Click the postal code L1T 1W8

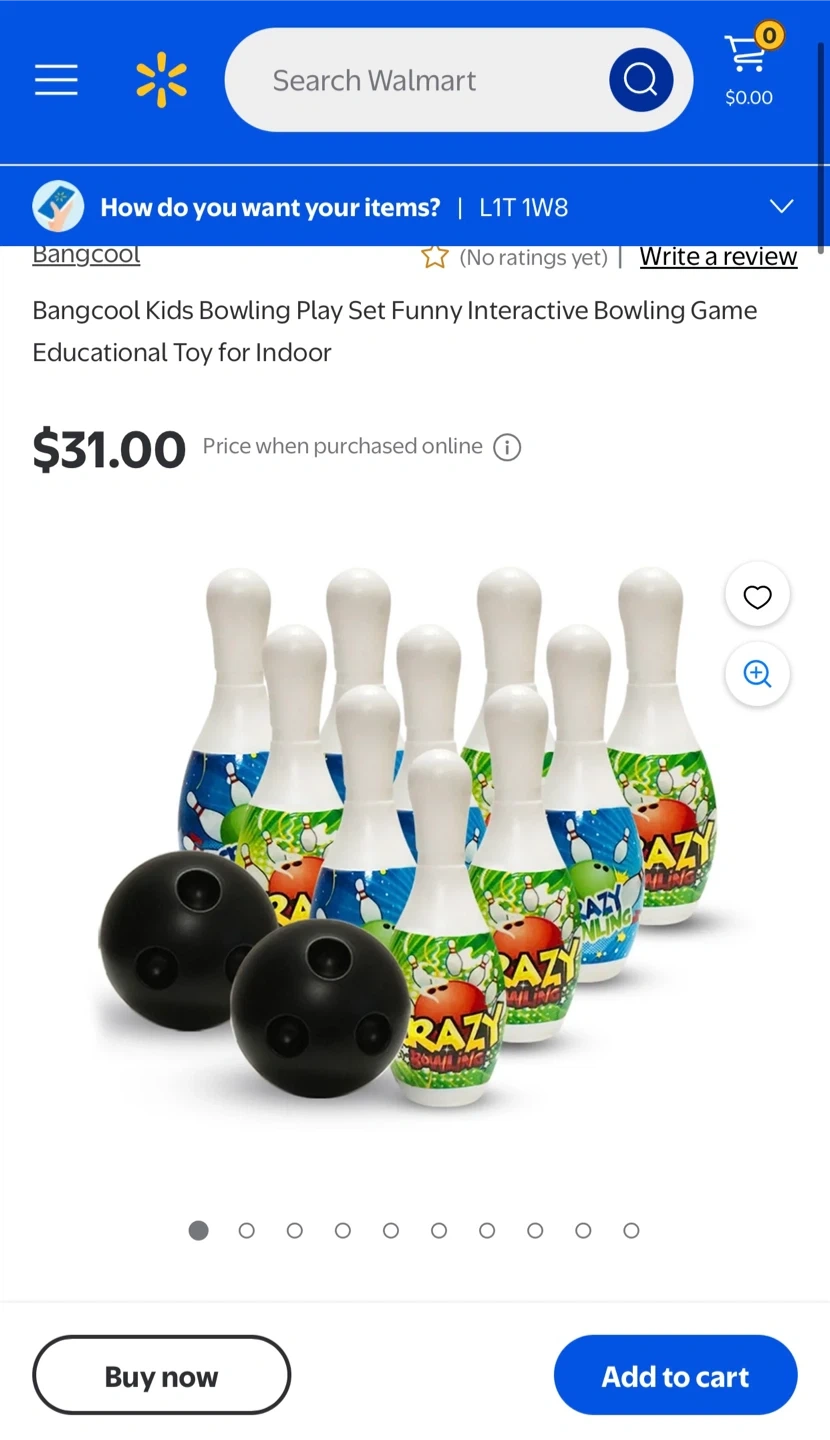(524, 207)
